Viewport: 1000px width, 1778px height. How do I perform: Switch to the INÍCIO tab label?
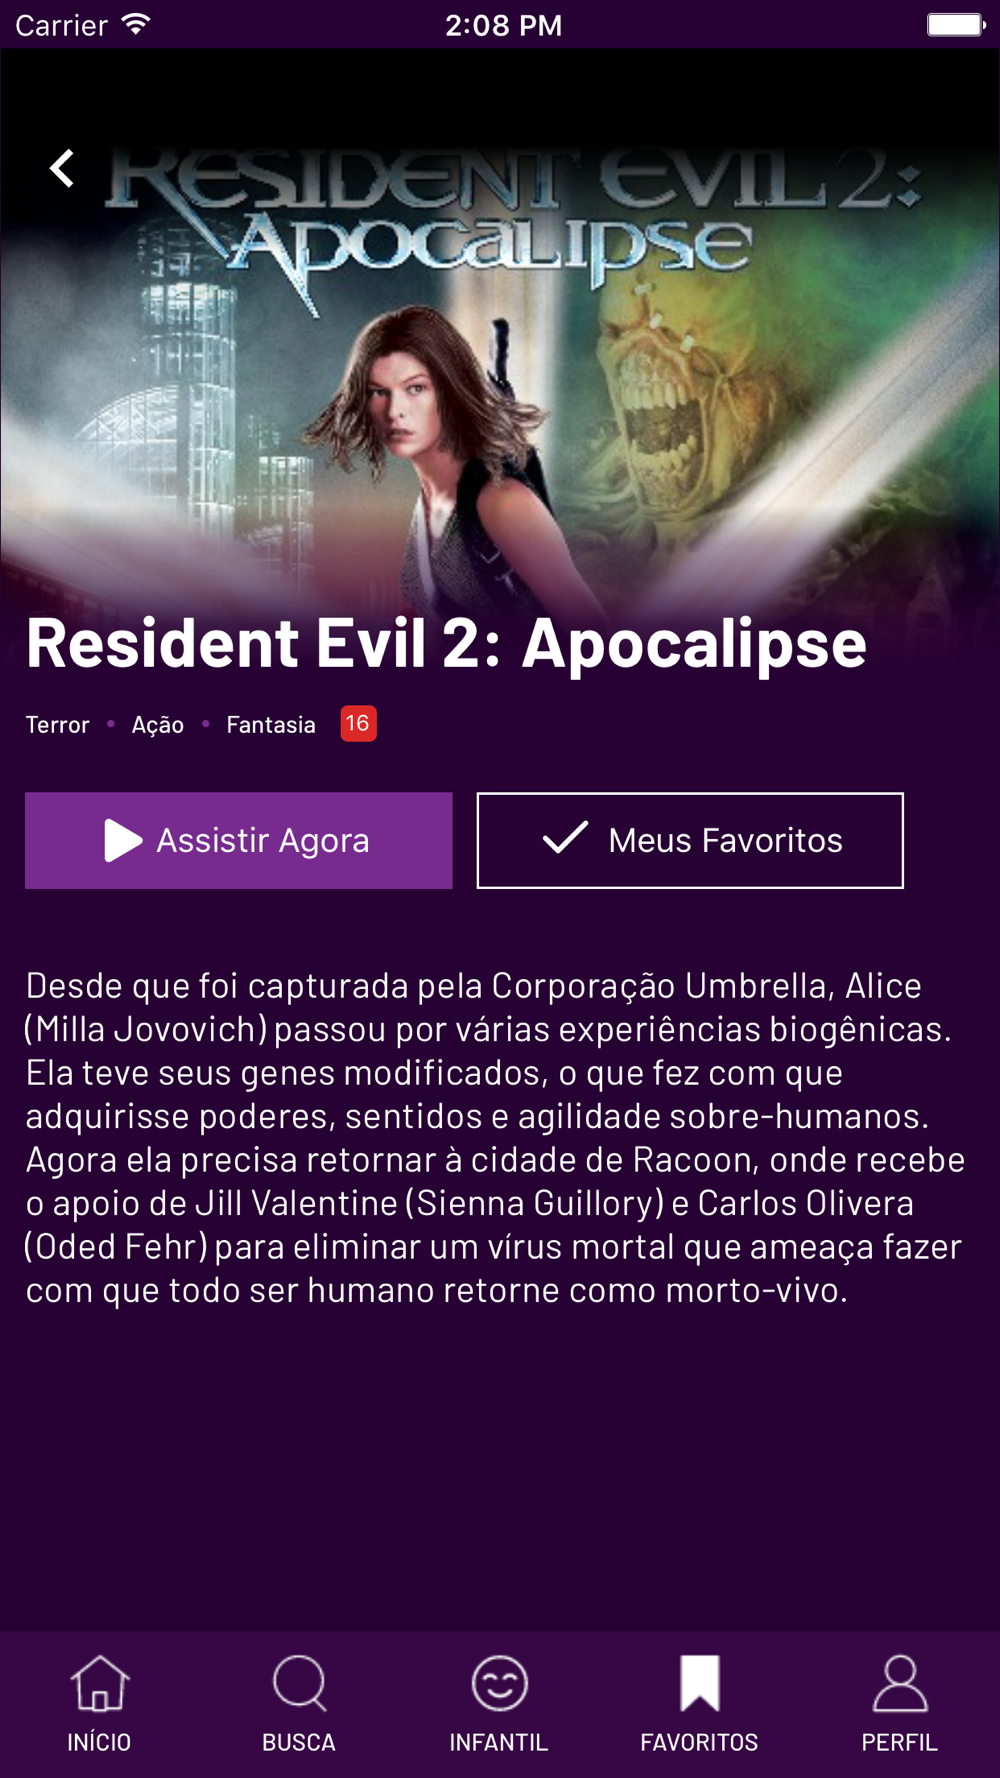(x=99, y=1742)
